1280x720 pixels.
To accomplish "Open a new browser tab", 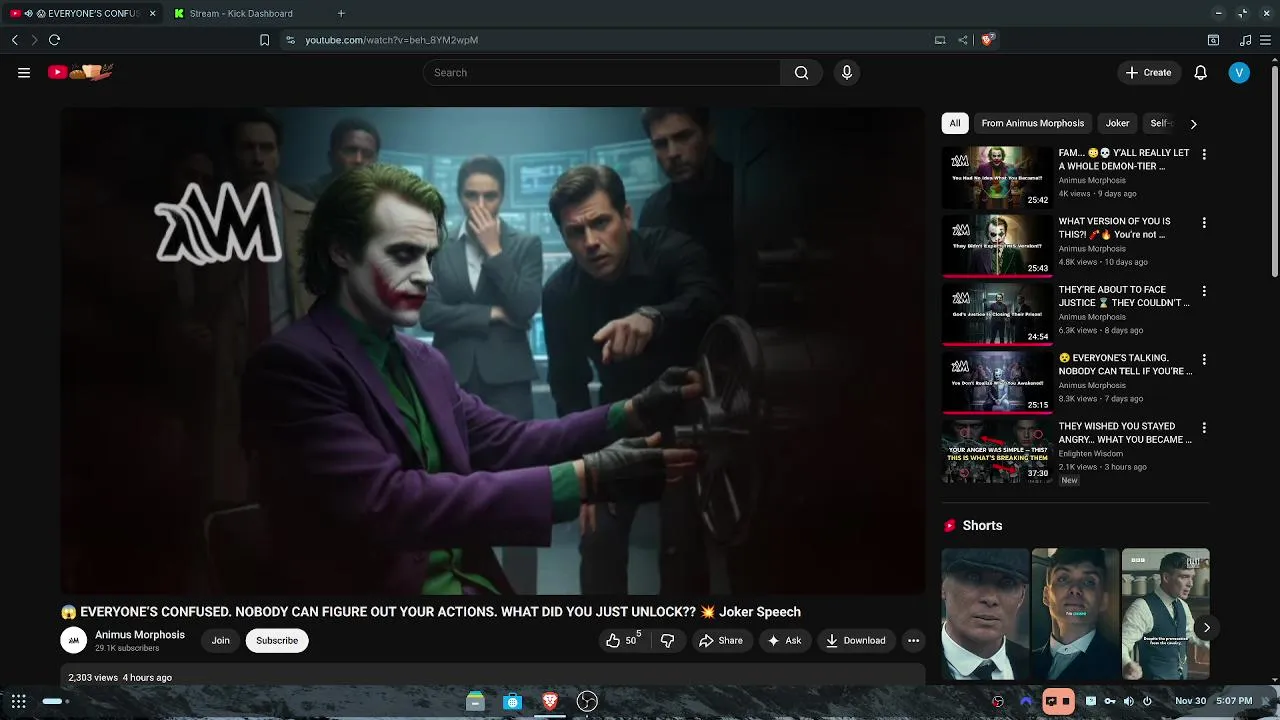I will [341, 13].
